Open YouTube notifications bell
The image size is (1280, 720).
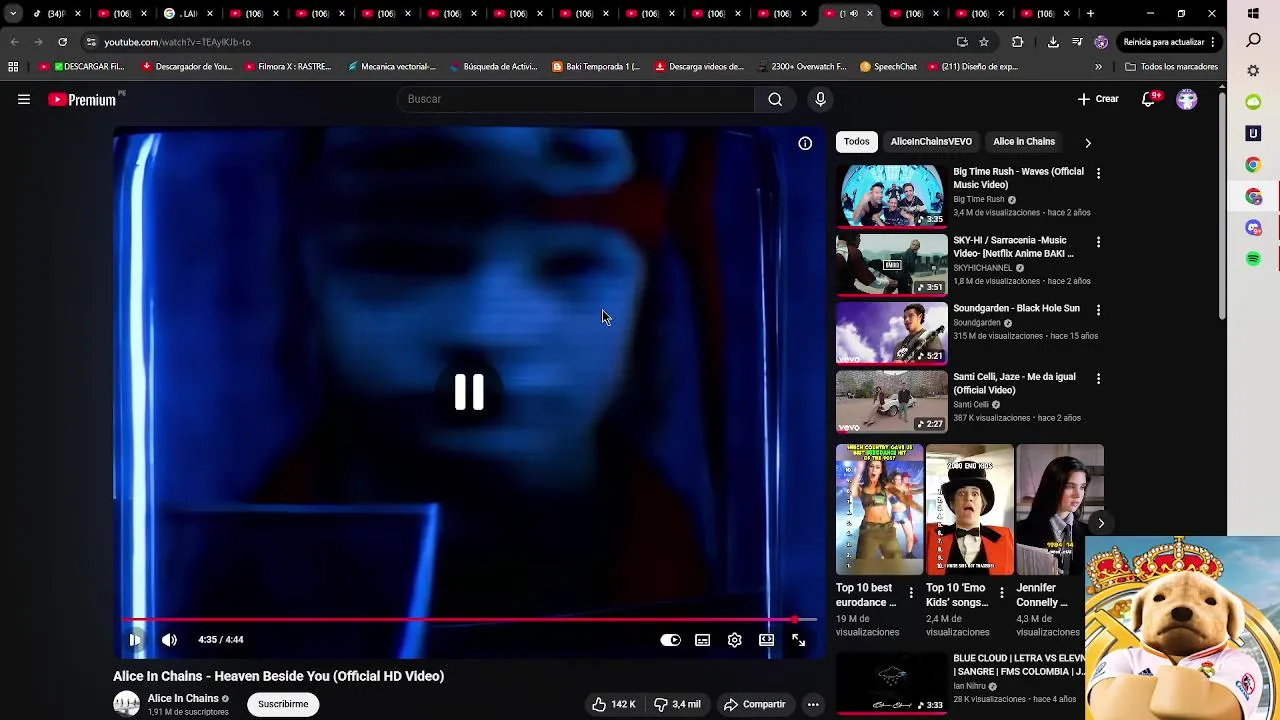click(x=1148, y=99)
